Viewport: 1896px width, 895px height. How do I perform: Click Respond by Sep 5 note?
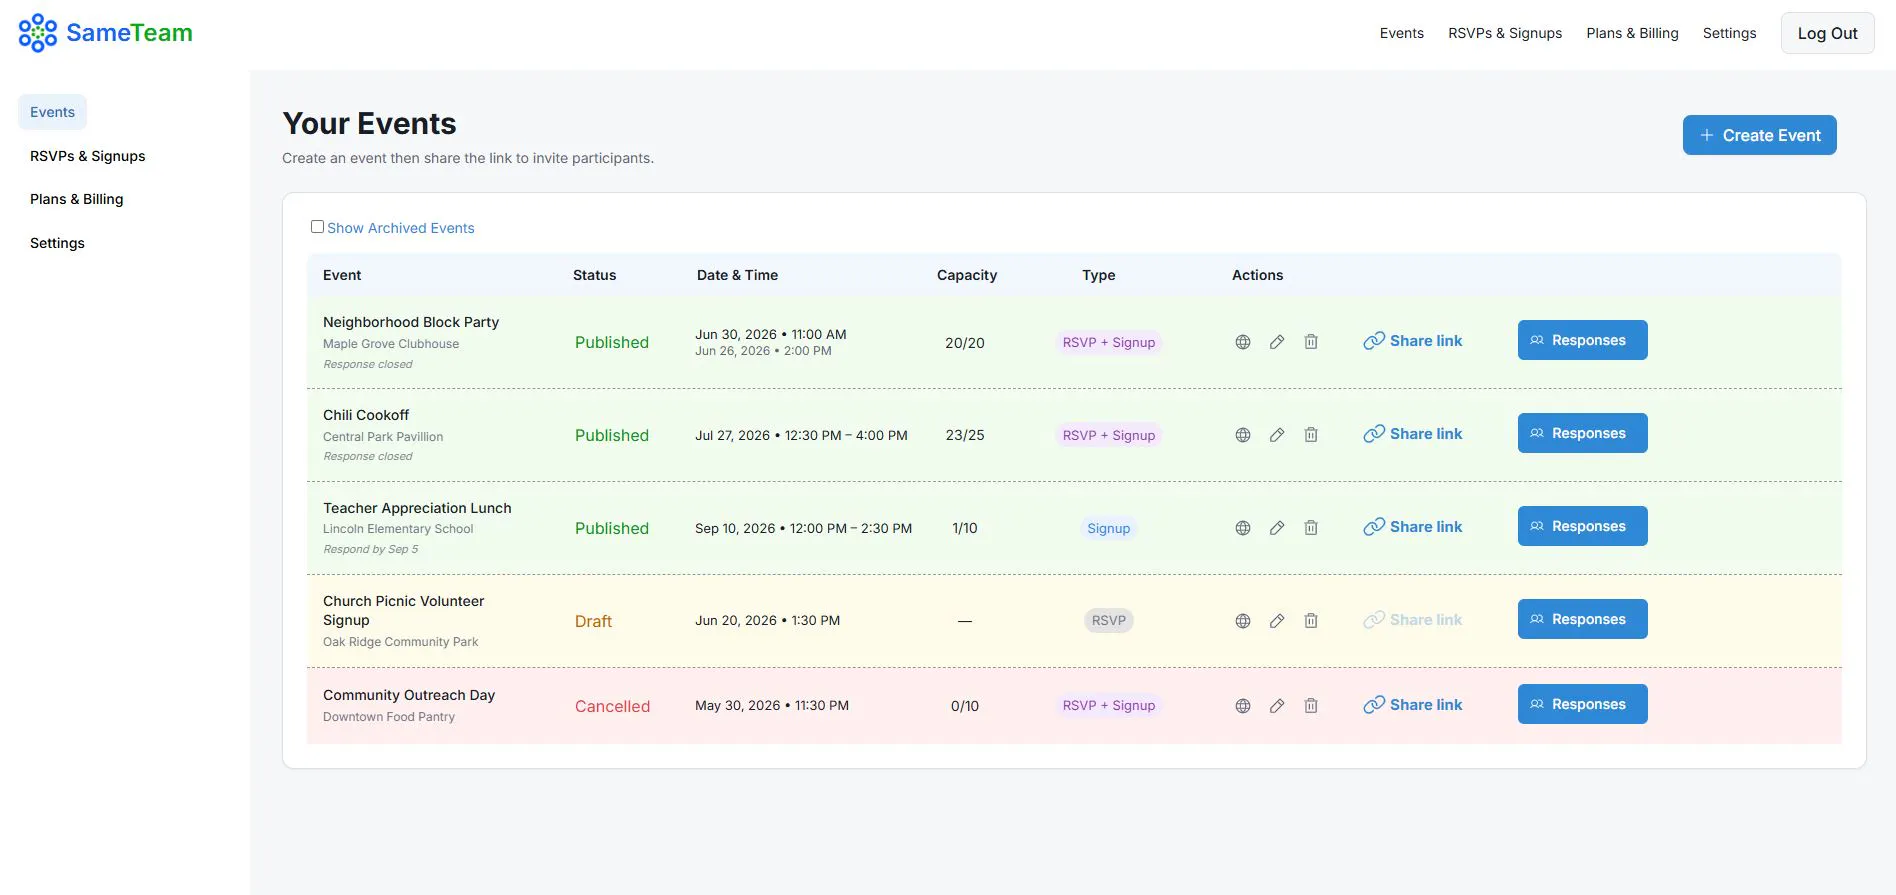click(x=371, y=549)
